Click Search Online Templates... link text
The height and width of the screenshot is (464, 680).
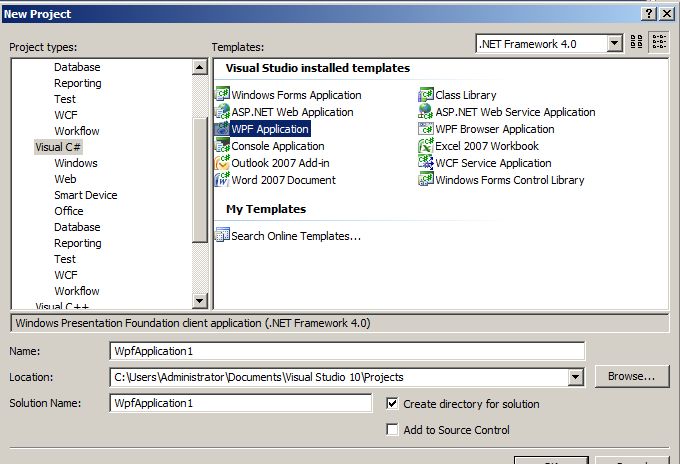click(296, 236)
